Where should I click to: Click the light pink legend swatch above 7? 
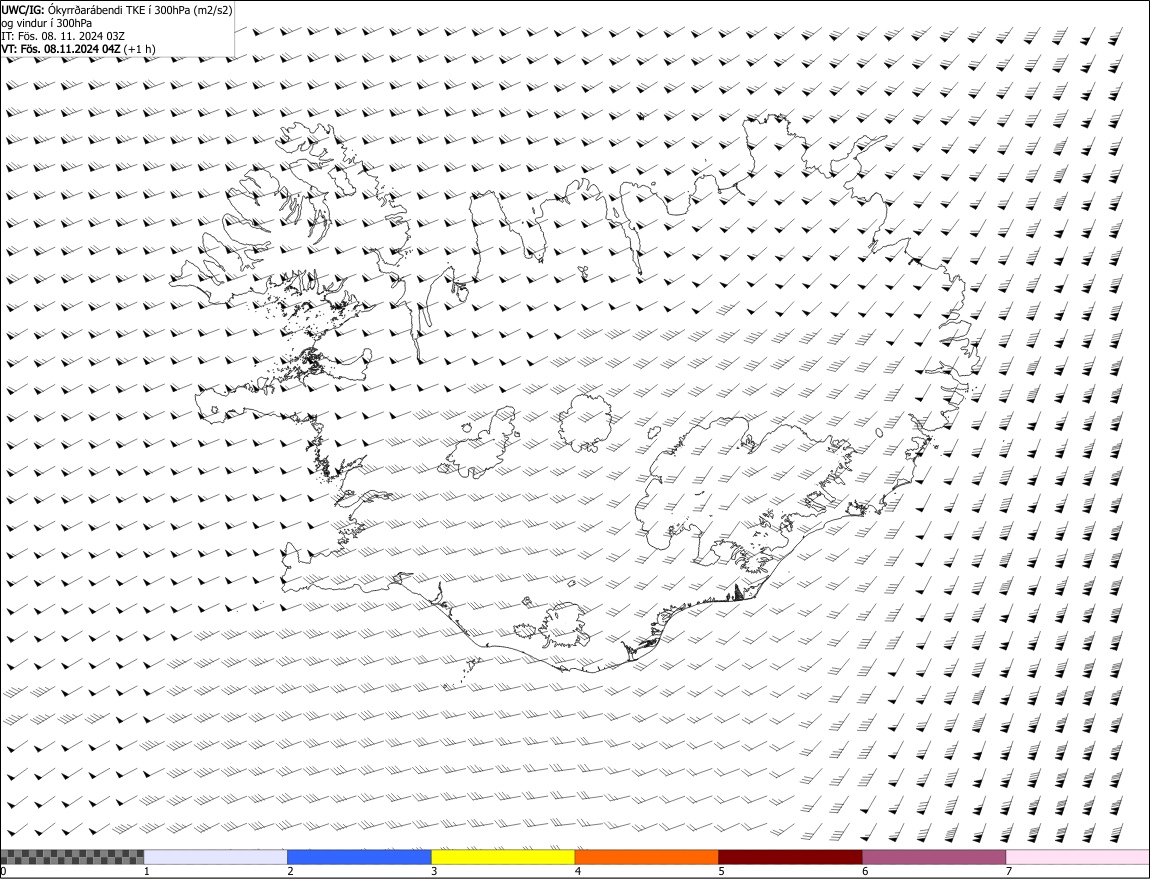(1078, 857)
